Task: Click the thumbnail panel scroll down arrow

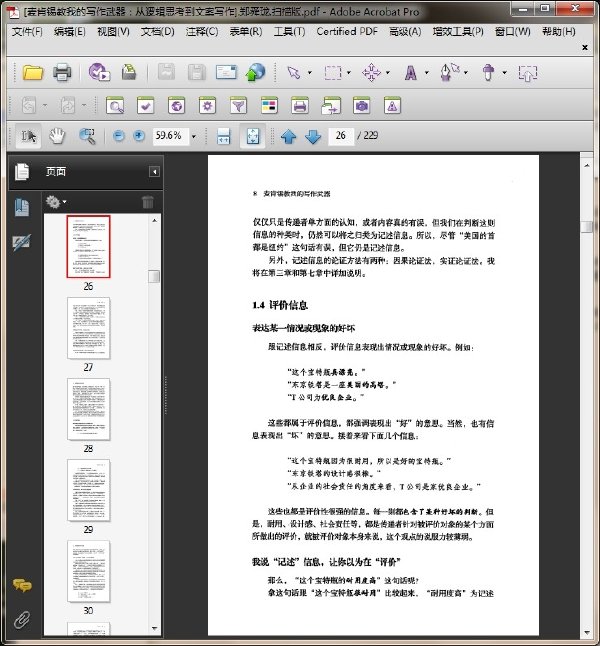Action: [154, 629]
